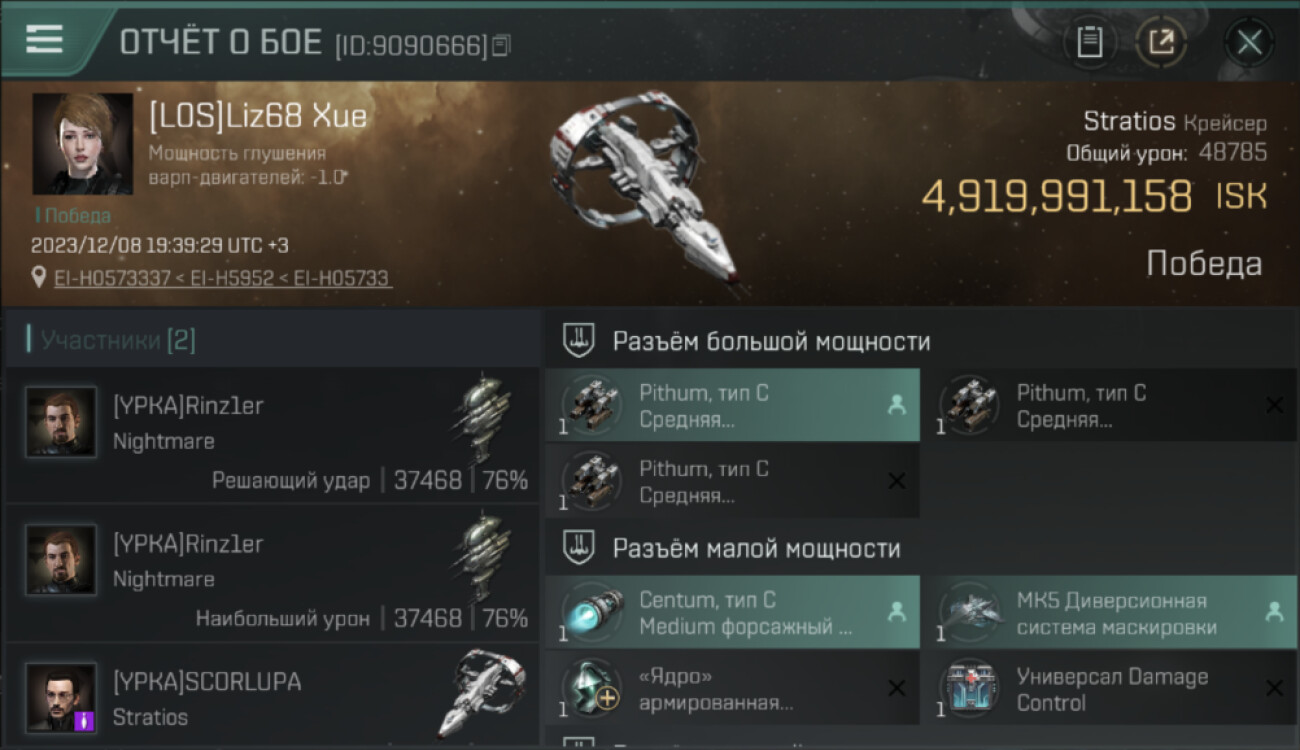
Task: Open the clipboard report icon
Action: [1090, 42]
